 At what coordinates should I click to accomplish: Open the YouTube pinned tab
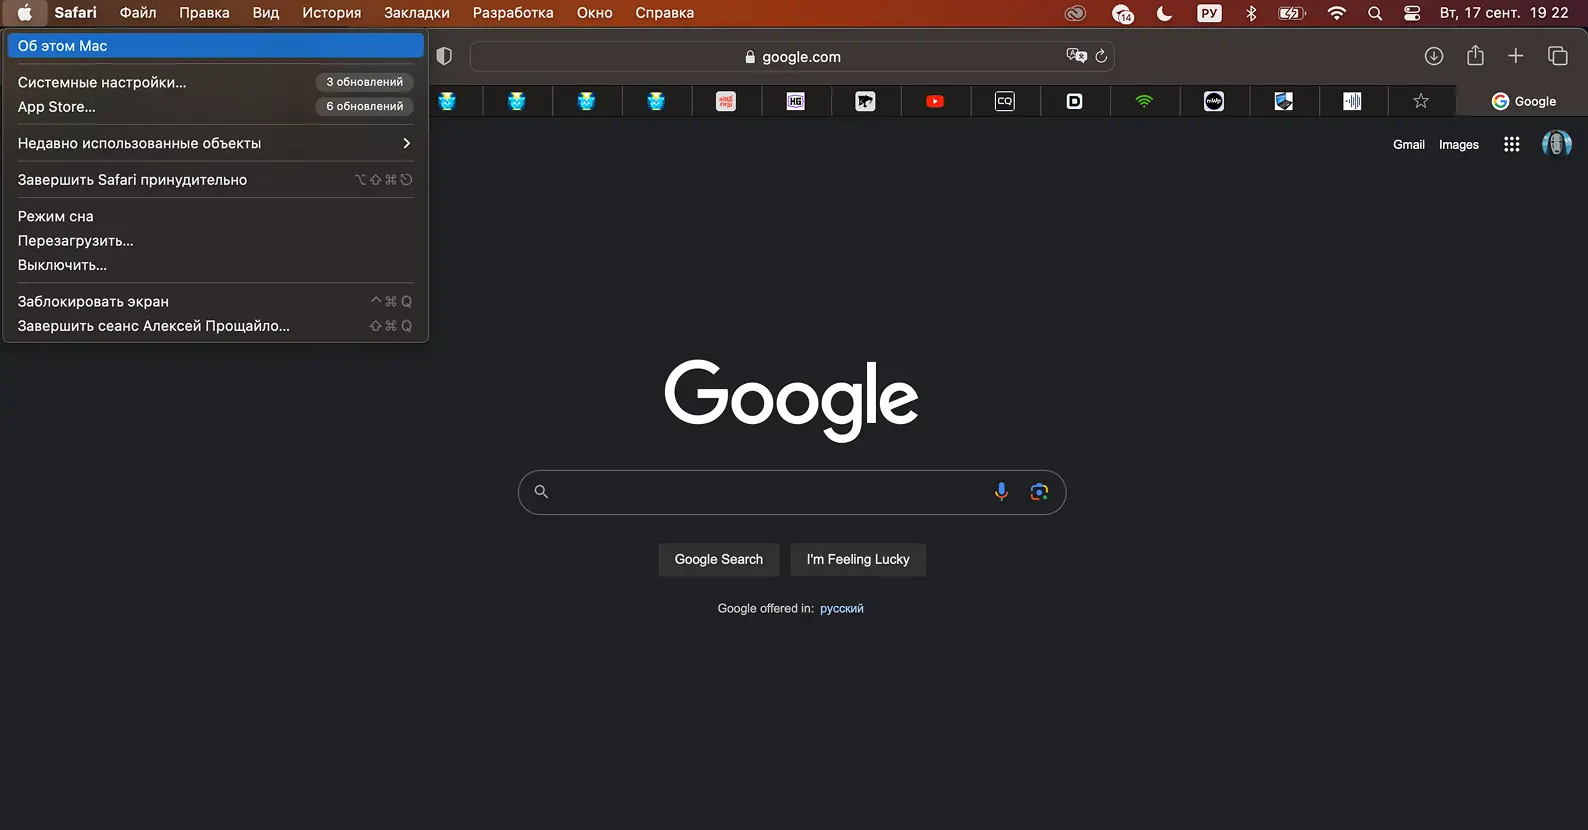pyautogui.click(x=935, y=101)
